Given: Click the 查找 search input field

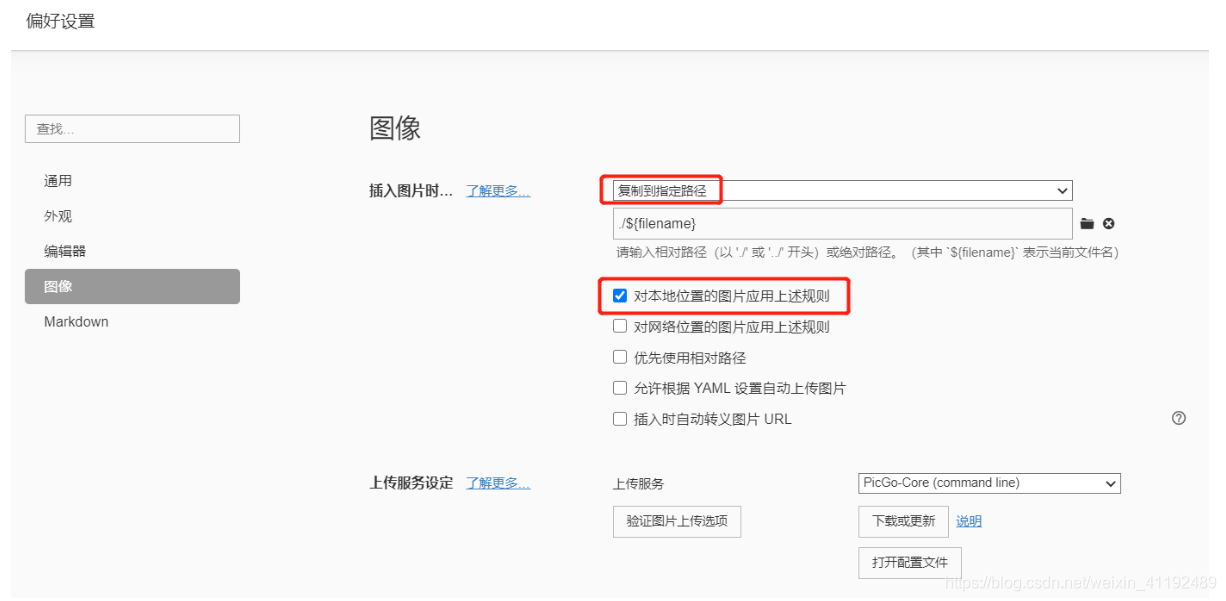Looking at the screenshot, I should (132, 128).
